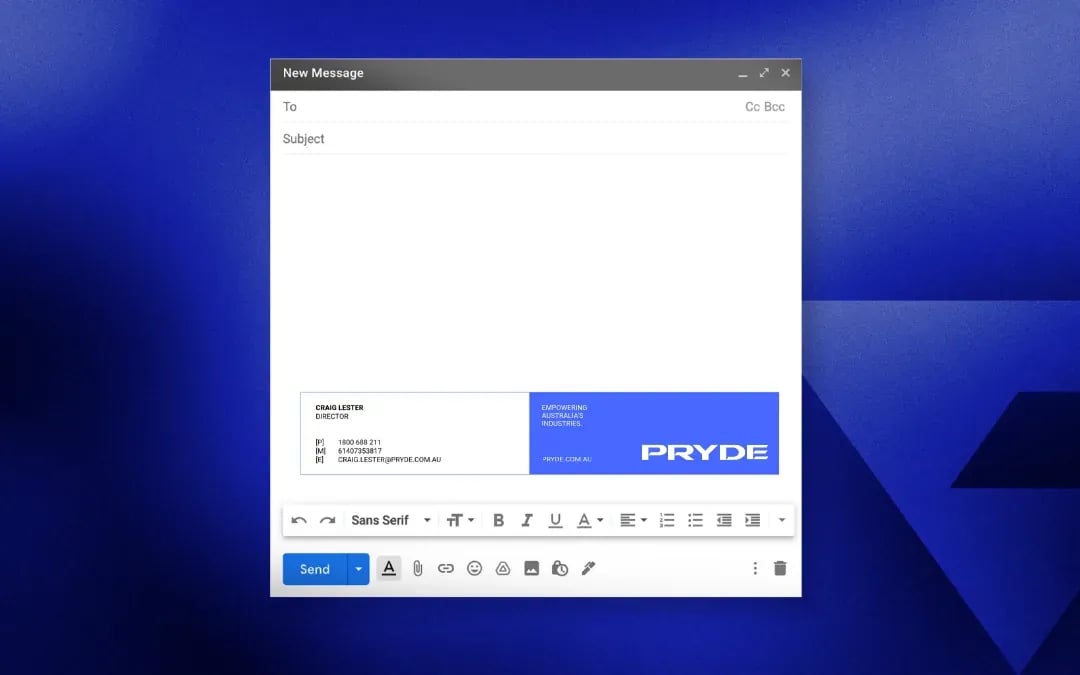Expand New Message to full screen

tap(764, 72)
